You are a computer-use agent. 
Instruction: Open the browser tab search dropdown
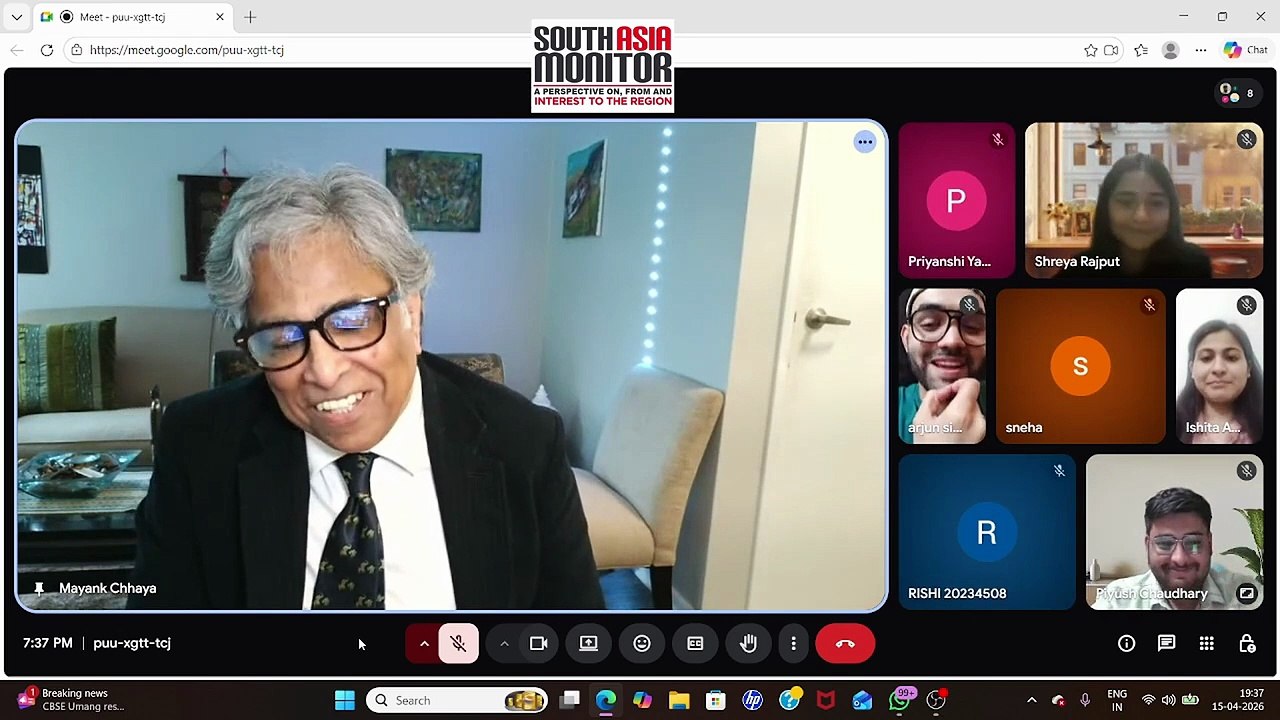[x=17, y=17]
